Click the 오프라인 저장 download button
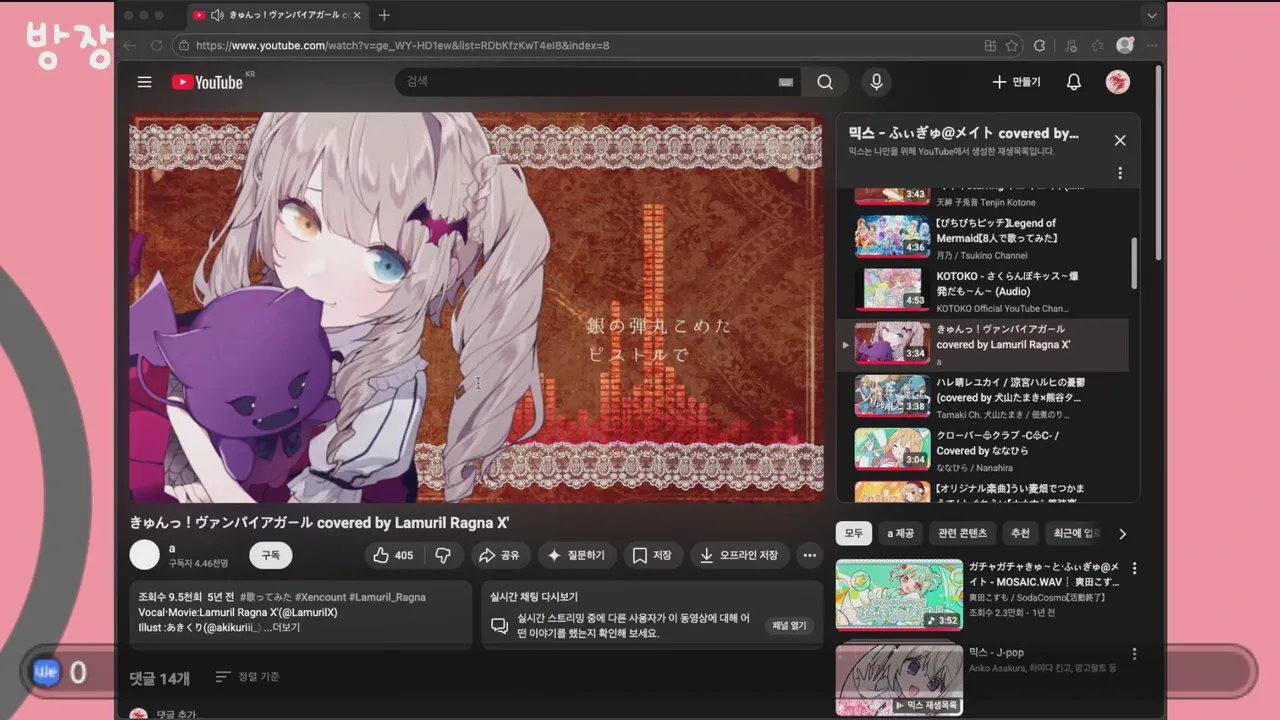This screenshot has height=720, width=1280. 739,555
